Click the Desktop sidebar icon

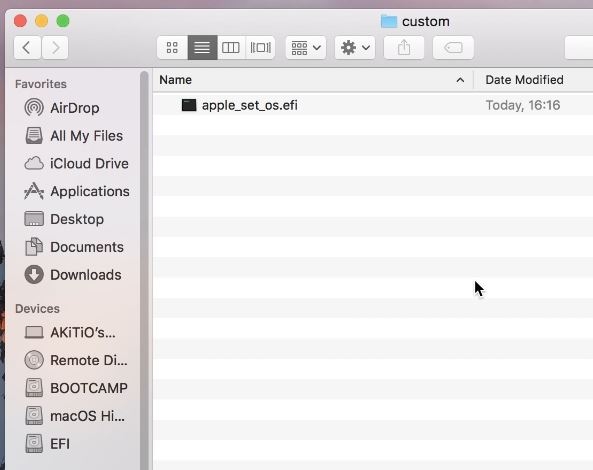[34, 219]
